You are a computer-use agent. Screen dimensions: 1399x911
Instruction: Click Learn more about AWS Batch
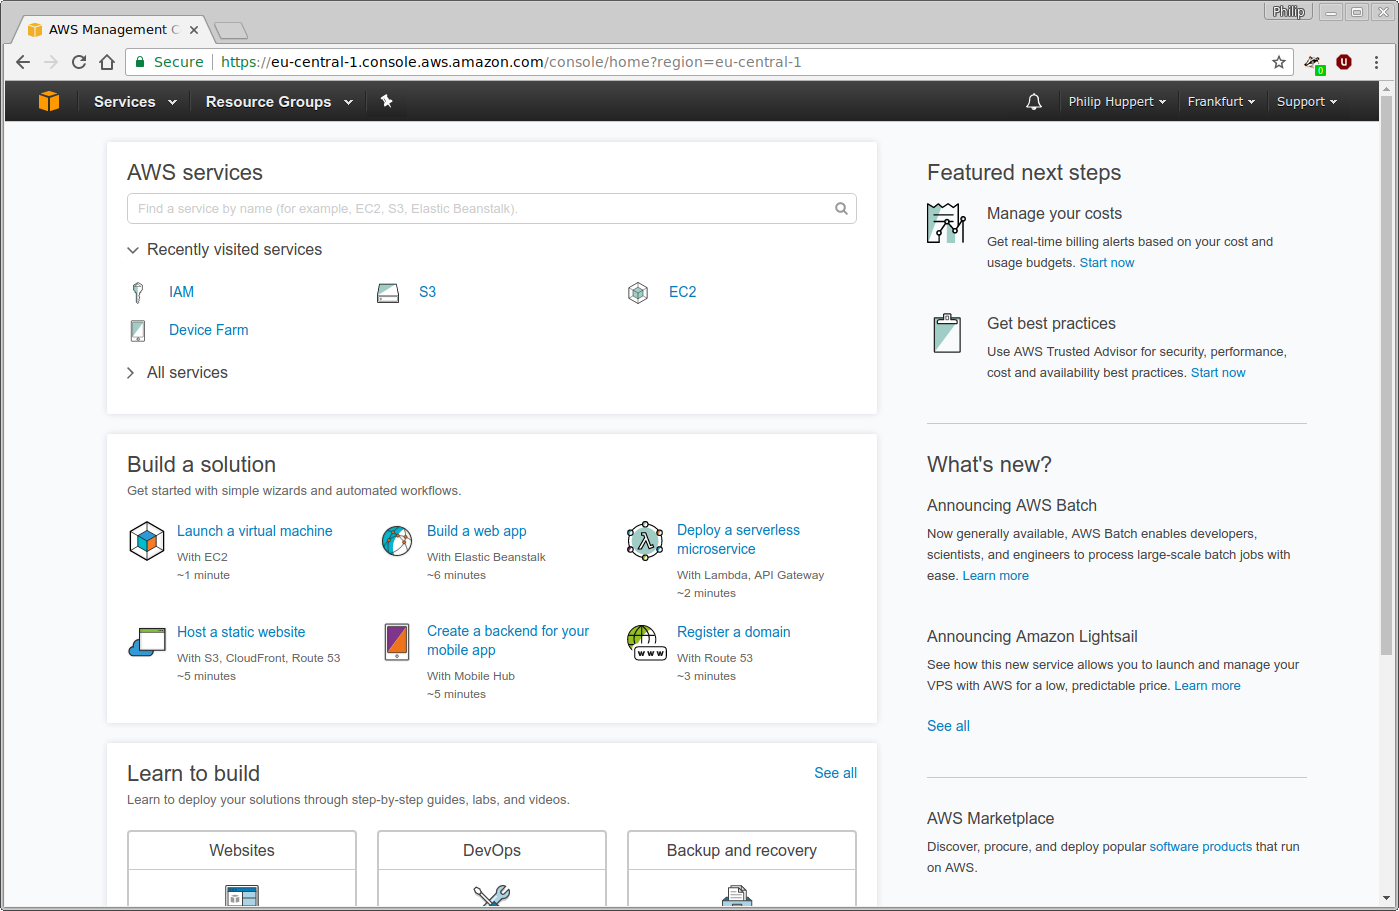click(995, 575)
